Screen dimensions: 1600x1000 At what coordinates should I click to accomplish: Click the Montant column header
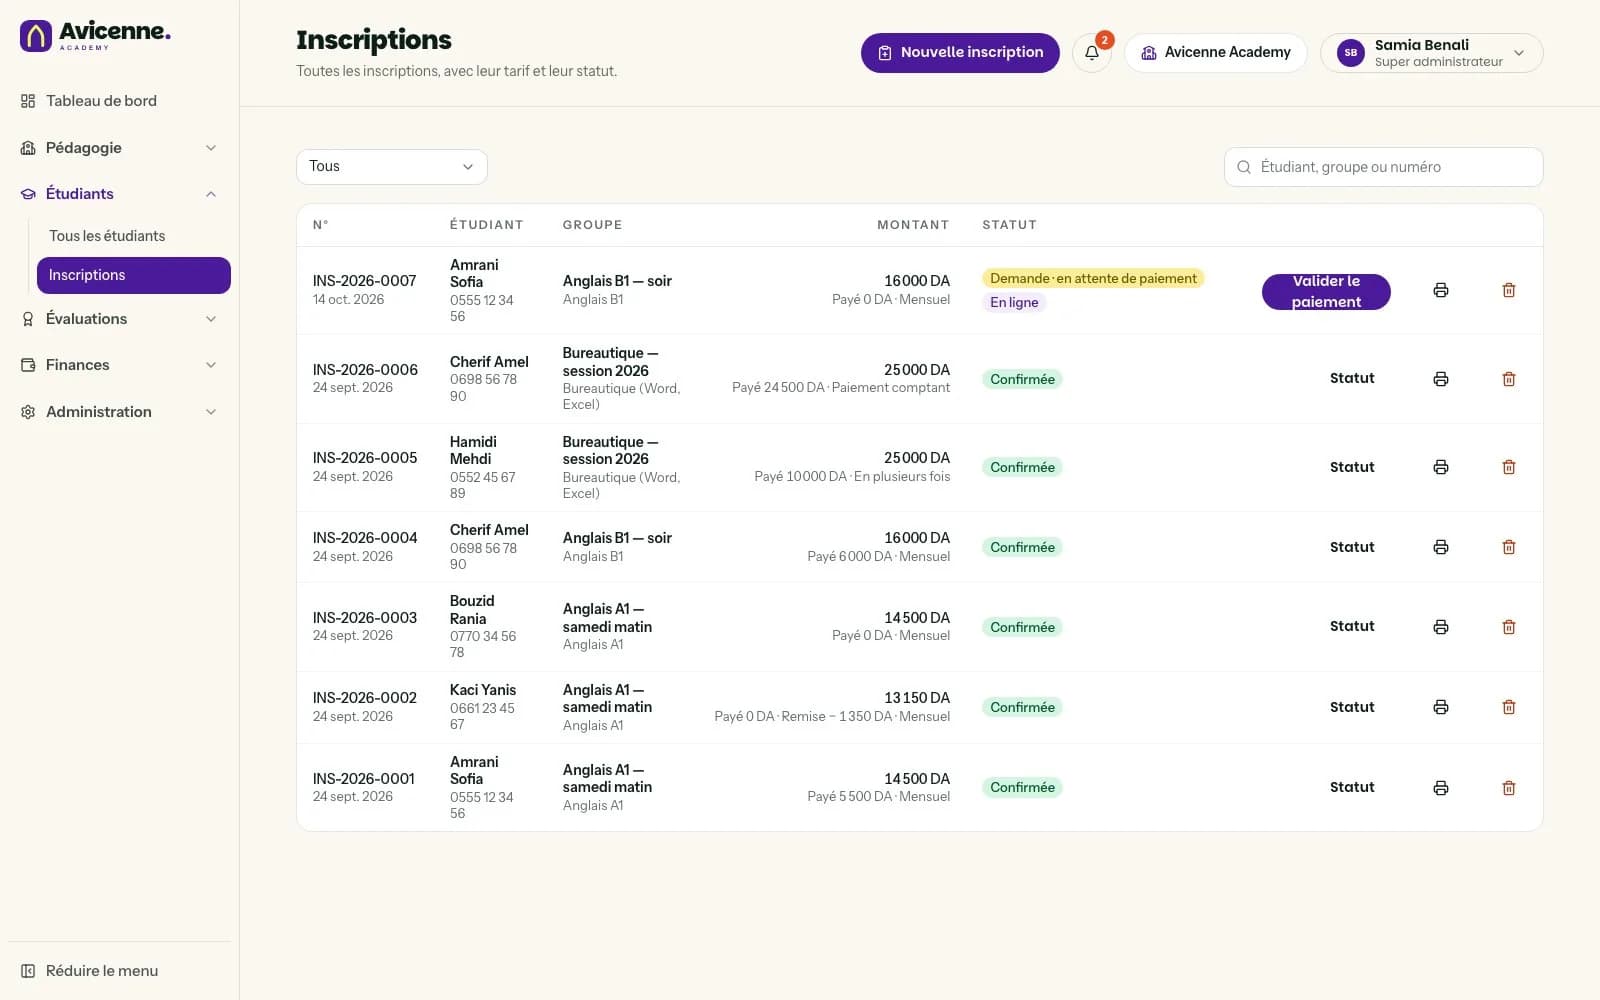point(913,225)
